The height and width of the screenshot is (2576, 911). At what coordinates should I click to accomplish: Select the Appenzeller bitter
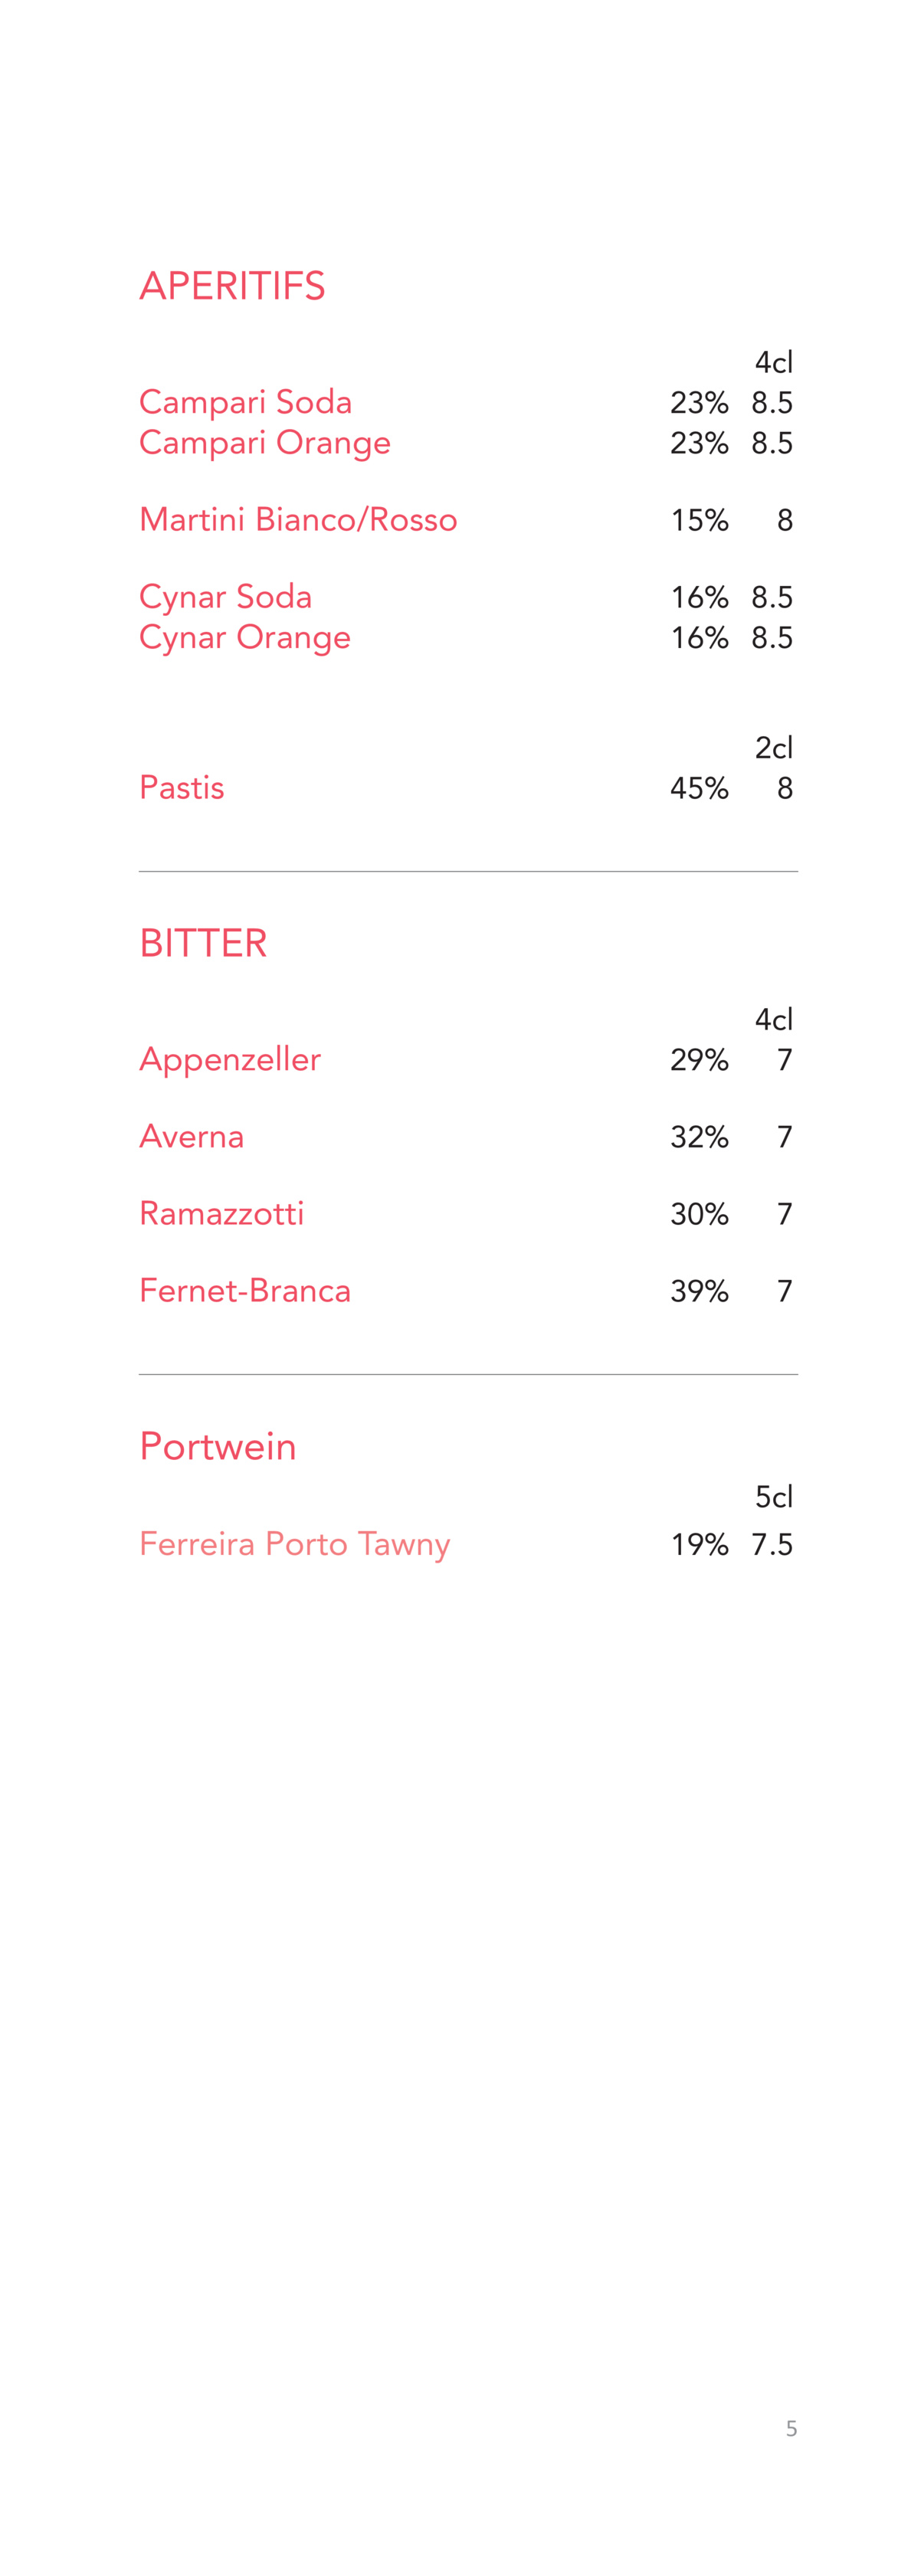(230, 1060)
